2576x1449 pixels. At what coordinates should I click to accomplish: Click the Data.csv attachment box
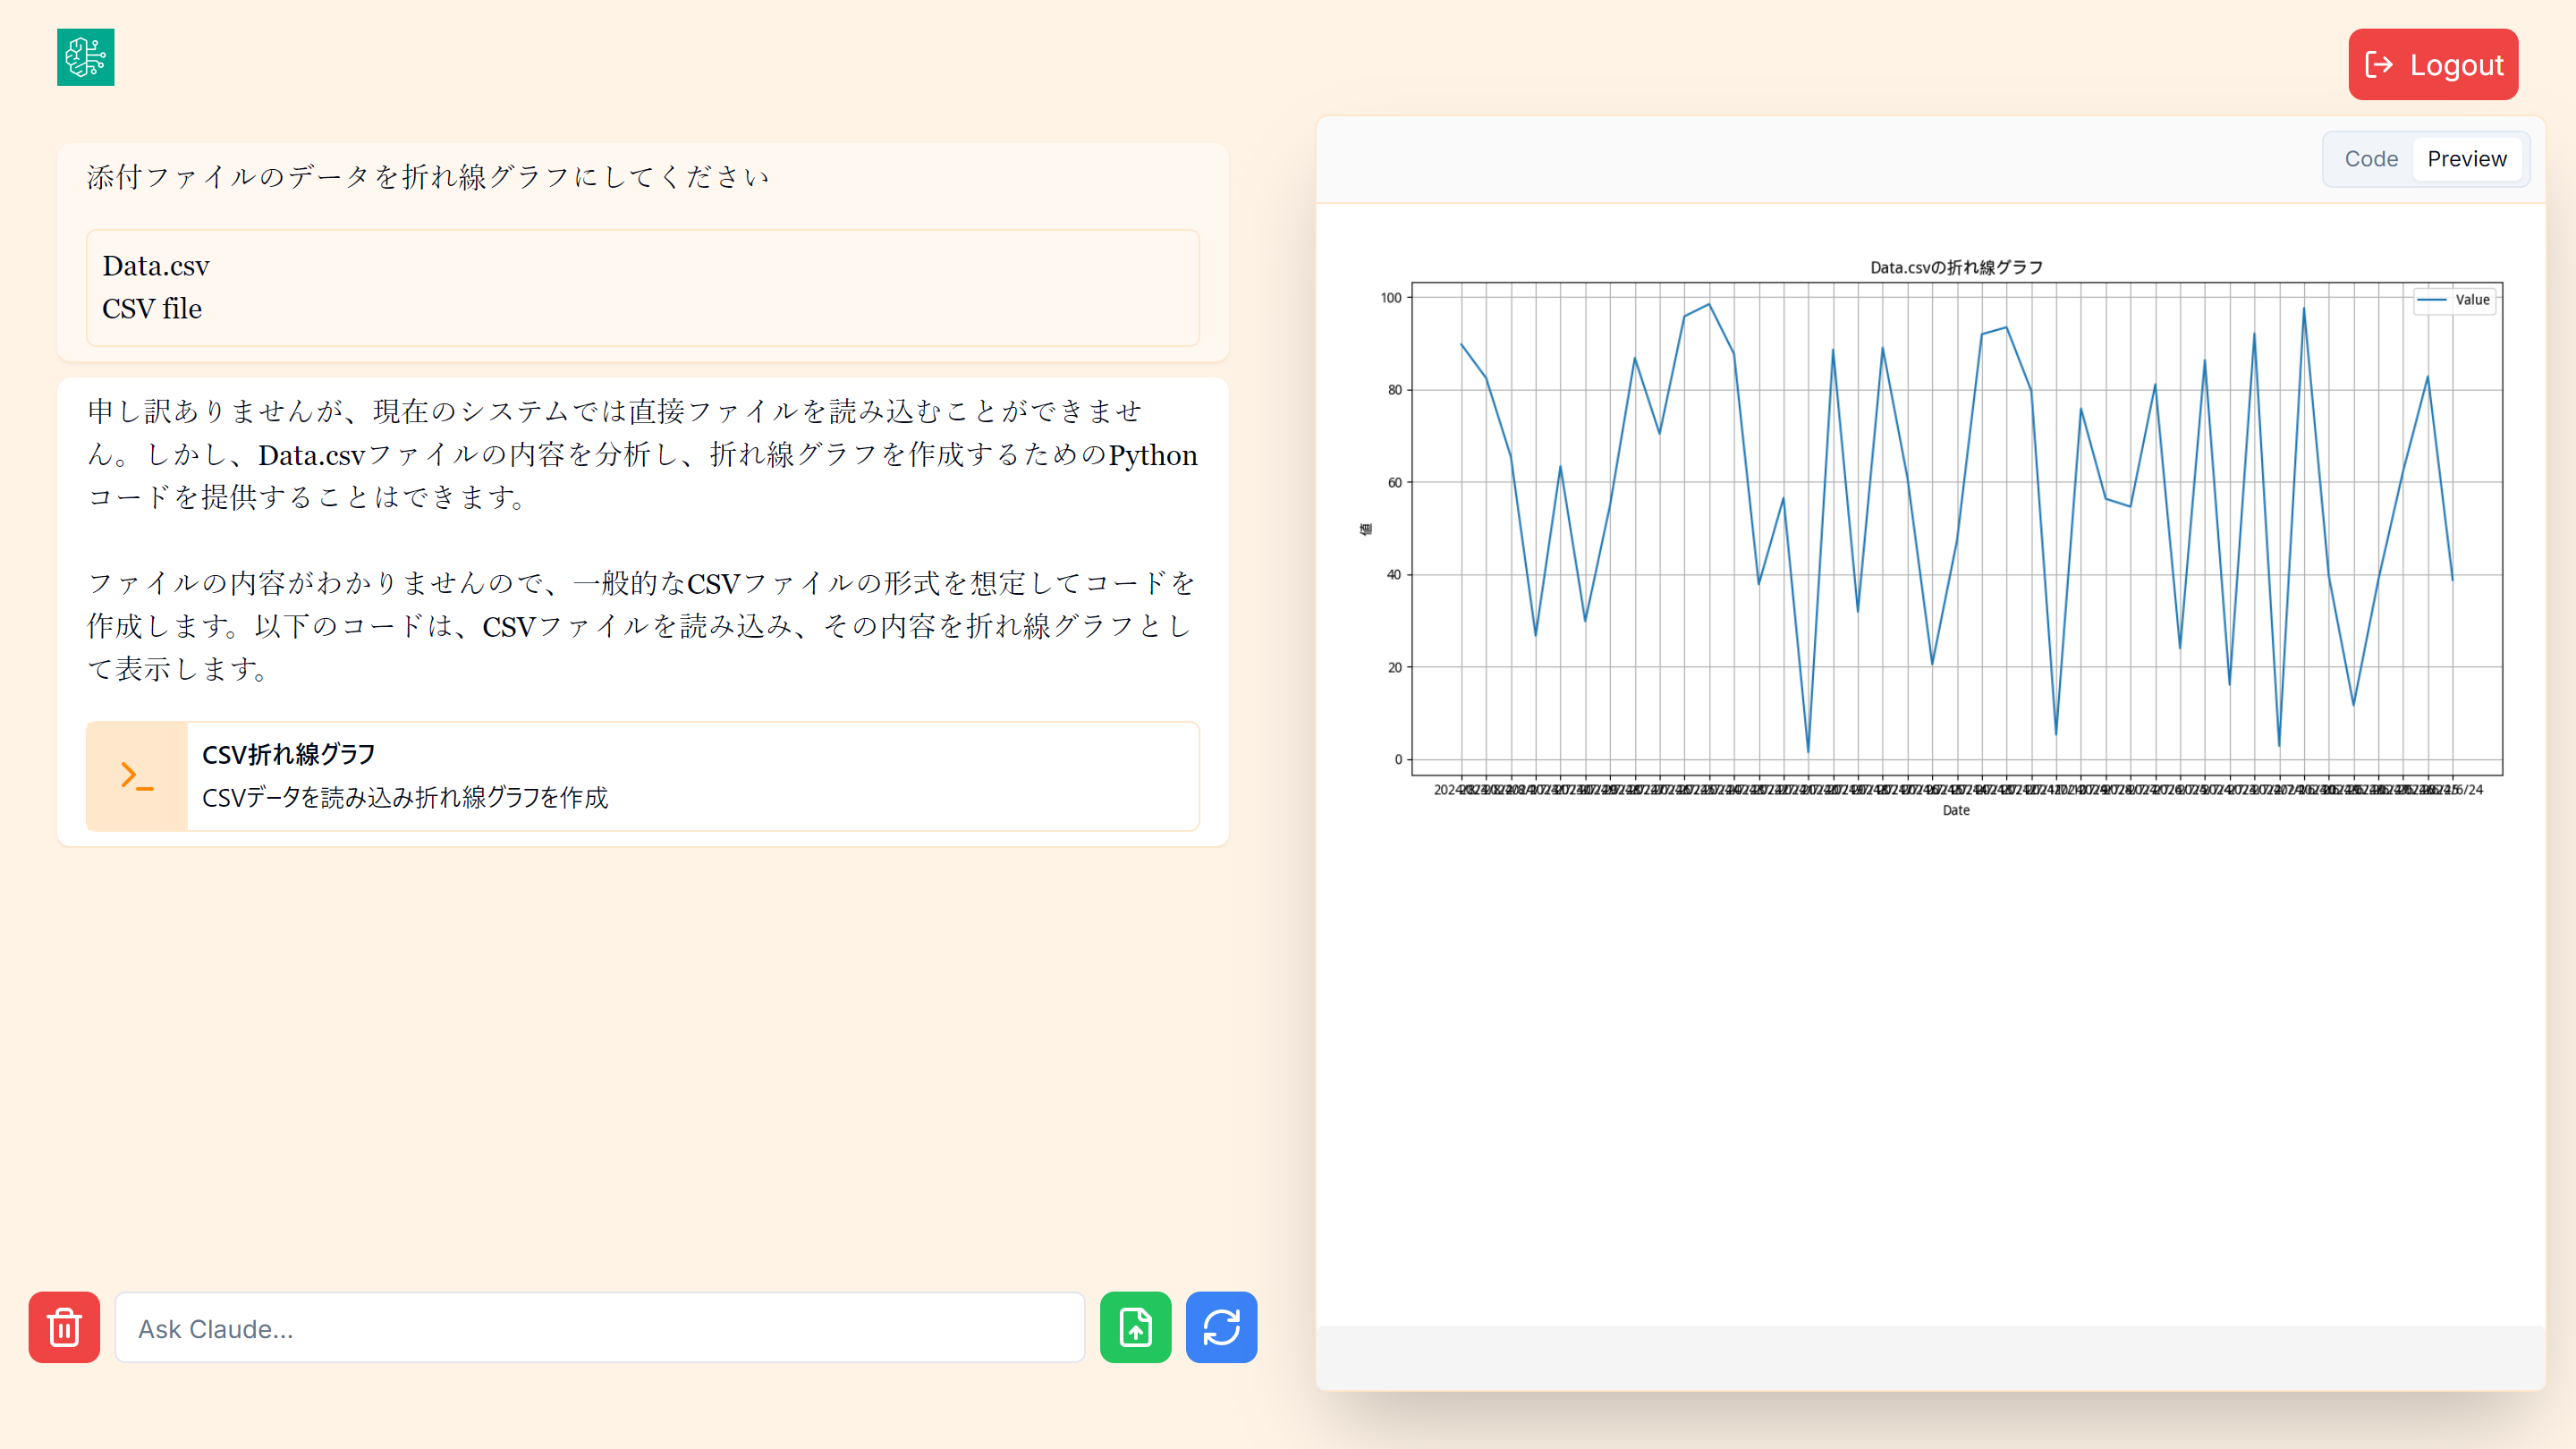(x=642, y=287)
